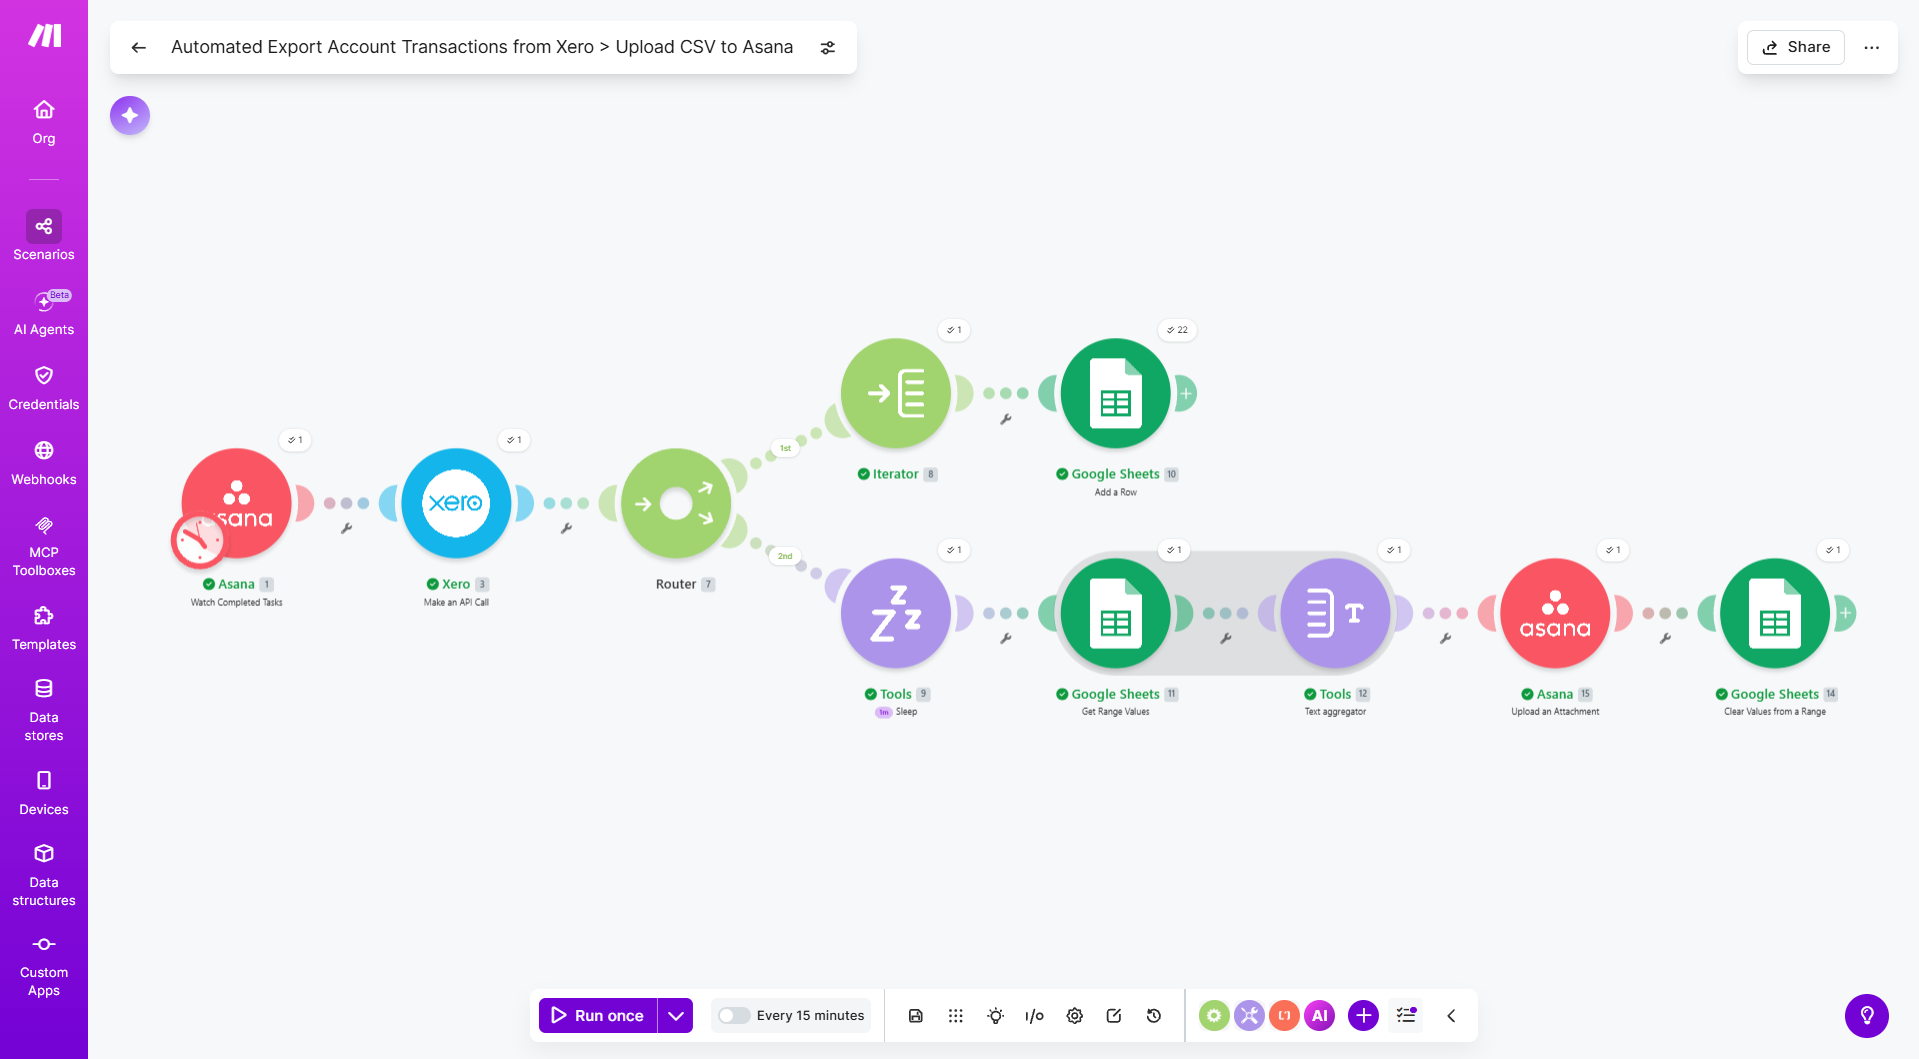This screenshot has width=1919, height=1059.
Task: Open the AI assistant sparkle button
Action: click(x=130, y=116)
